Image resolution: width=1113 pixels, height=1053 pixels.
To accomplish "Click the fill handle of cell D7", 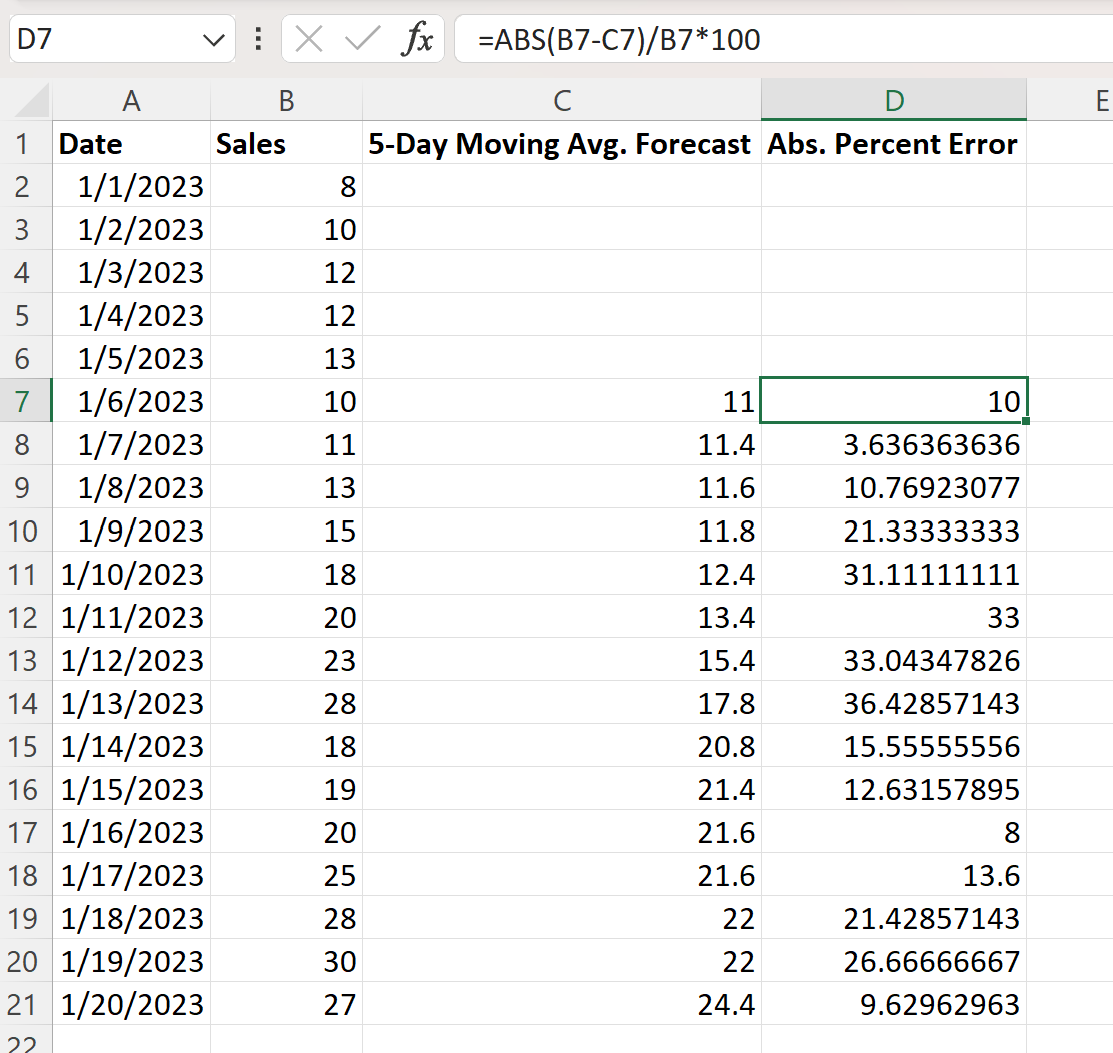I will (x=1026, y=421).
